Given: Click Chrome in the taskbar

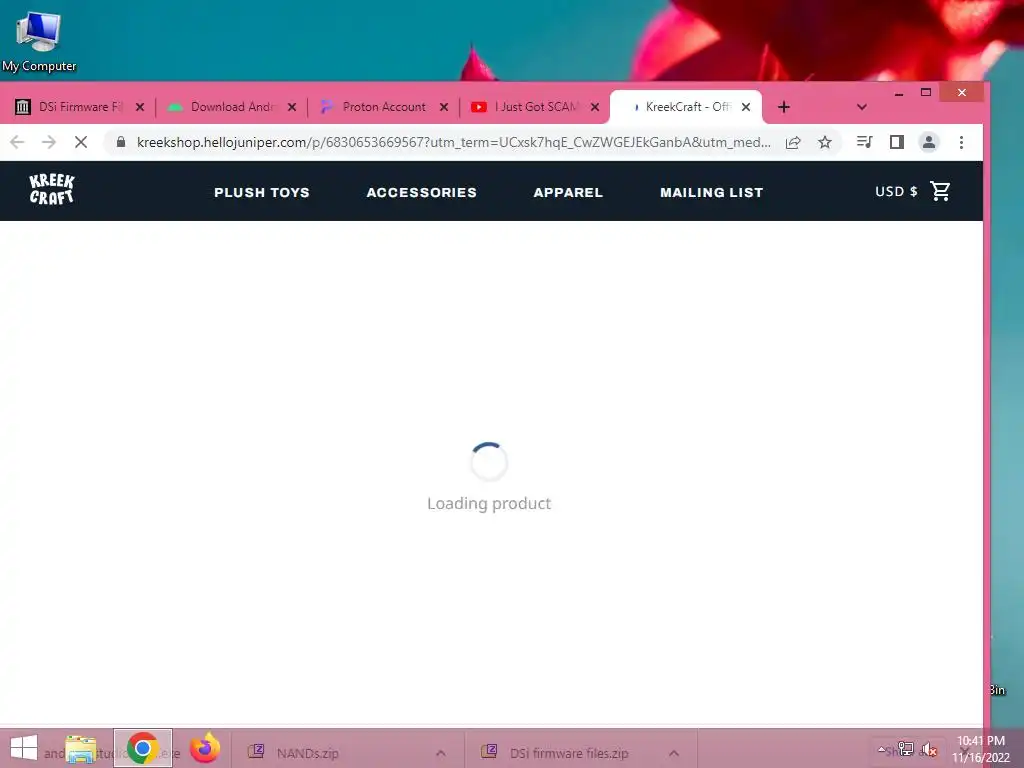Looking at the screenshot, I should (x=143, y=748).
